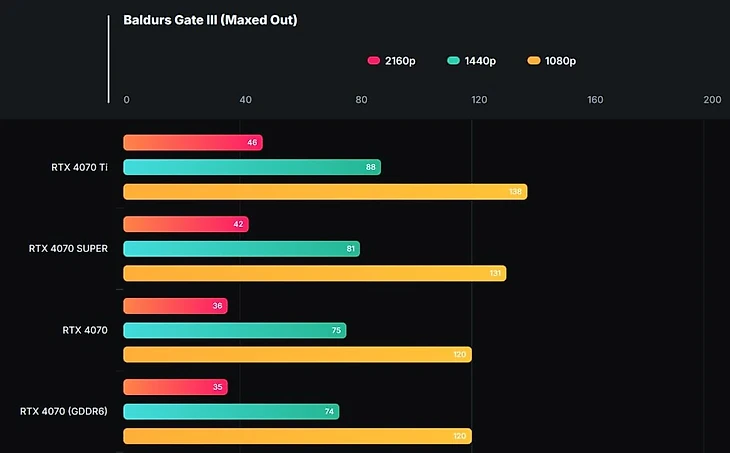Viewport: 730px width, 453px height.
Task: Click the RTX 4070 bar showing 75
Action: pos(234,330)
